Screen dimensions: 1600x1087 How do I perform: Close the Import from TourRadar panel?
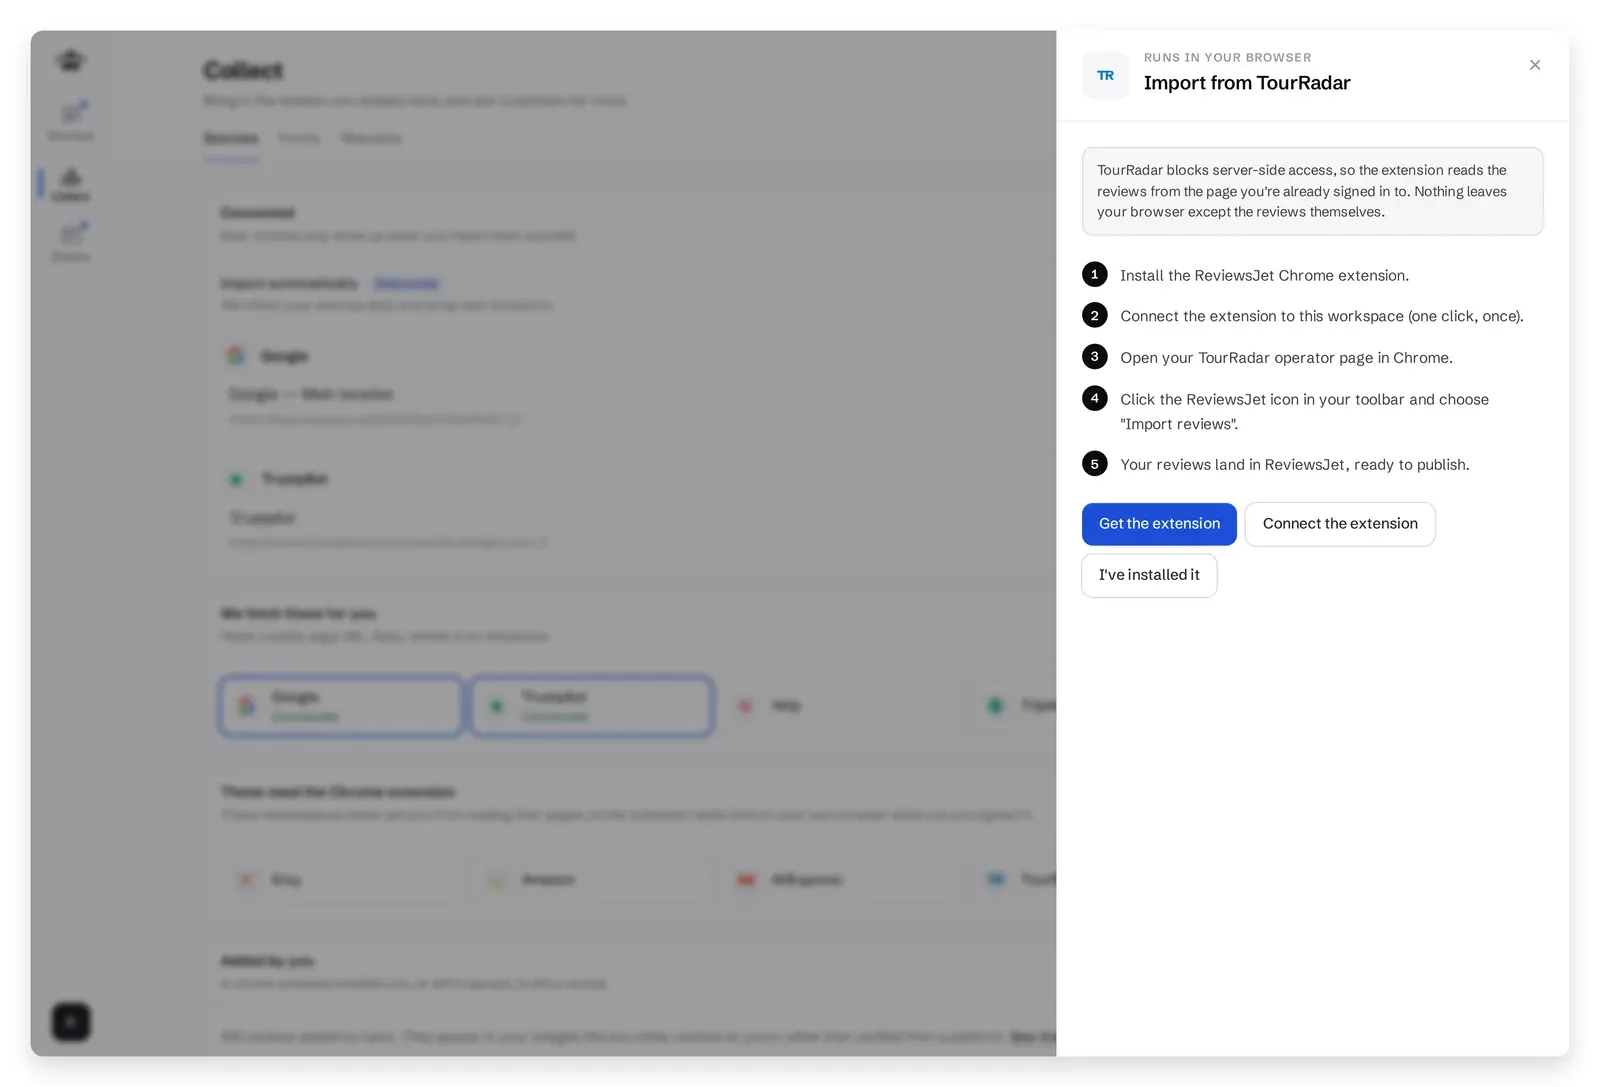(x=1534, y=65)
